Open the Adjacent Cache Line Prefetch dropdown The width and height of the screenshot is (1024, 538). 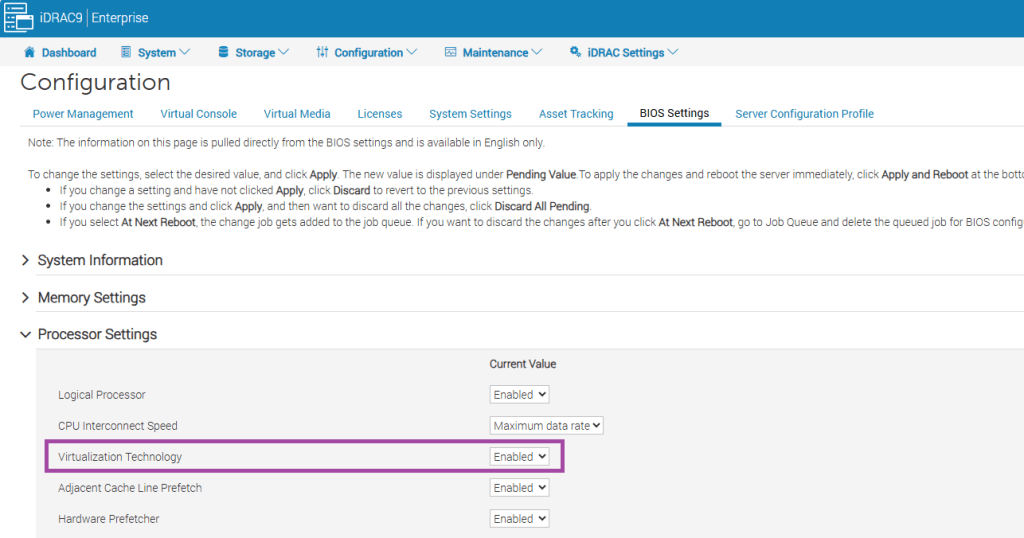519,488
